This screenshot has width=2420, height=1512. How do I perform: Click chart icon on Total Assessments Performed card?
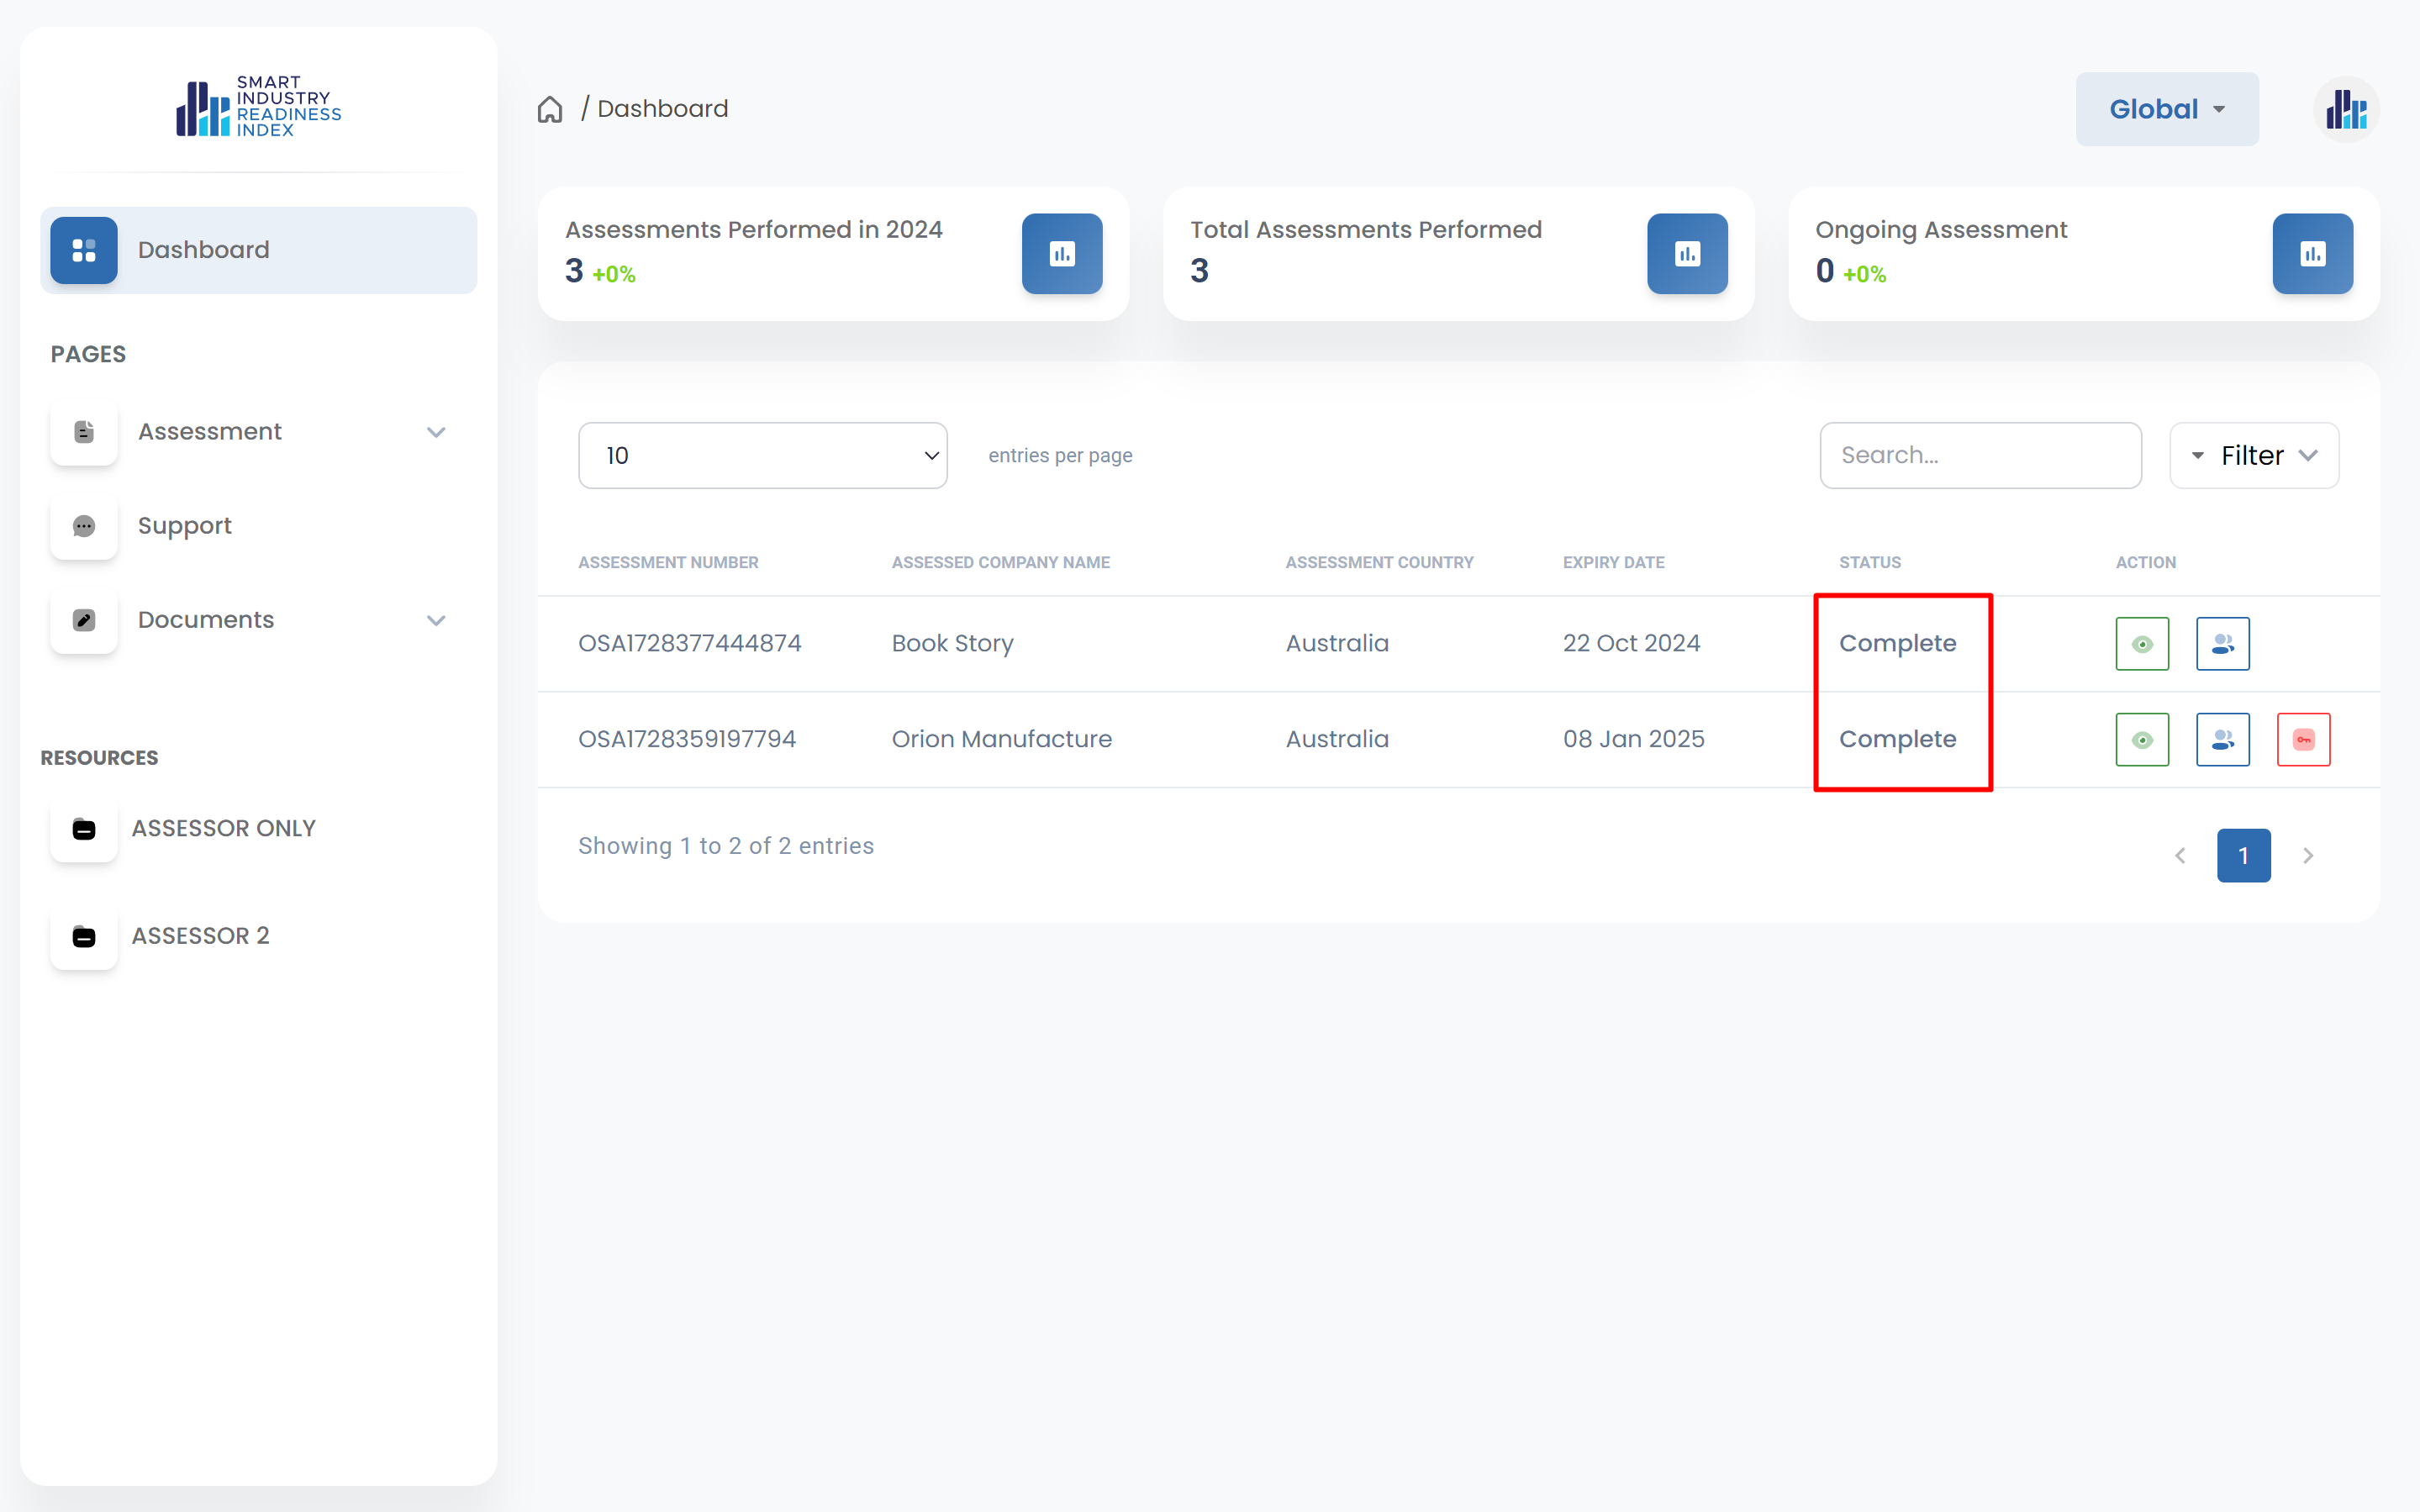click(x=1687, y=254)
